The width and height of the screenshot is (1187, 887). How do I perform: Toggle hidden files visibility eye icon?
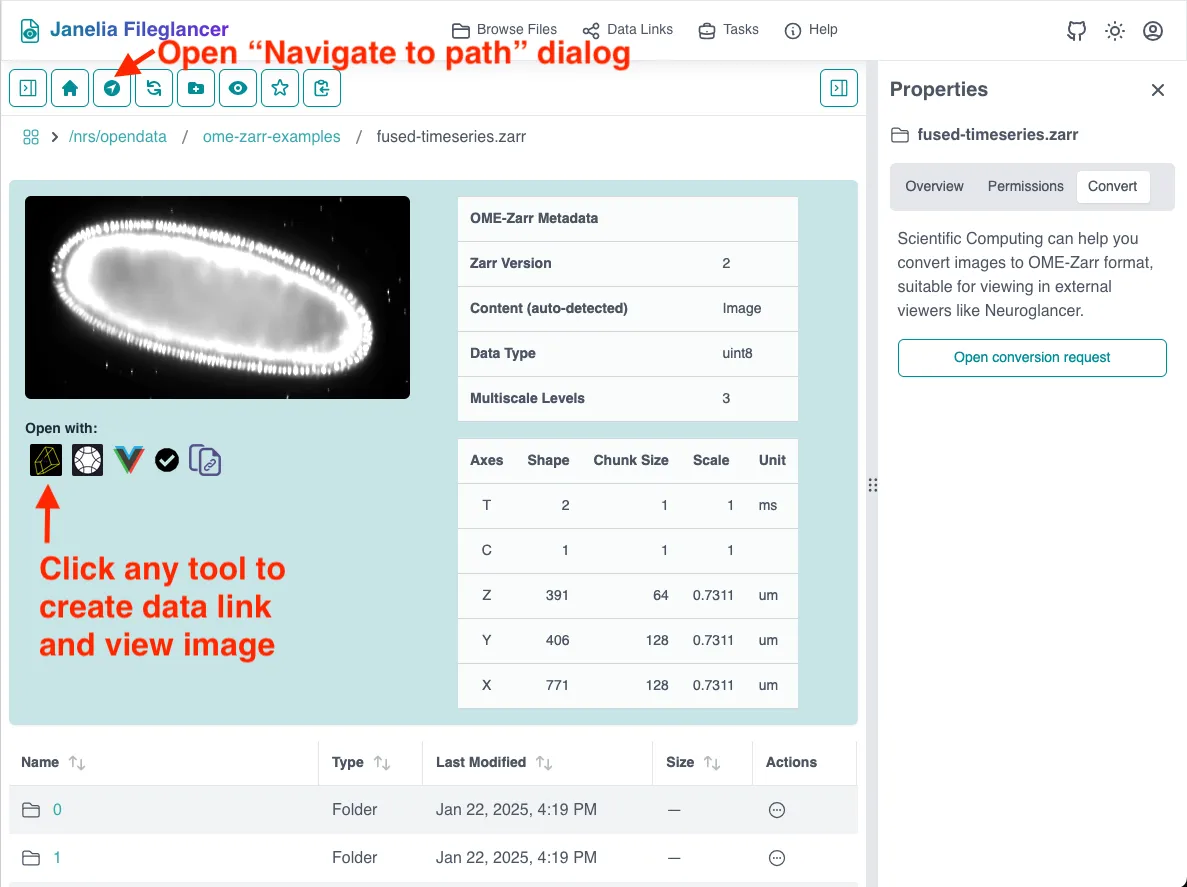(238, 88)
